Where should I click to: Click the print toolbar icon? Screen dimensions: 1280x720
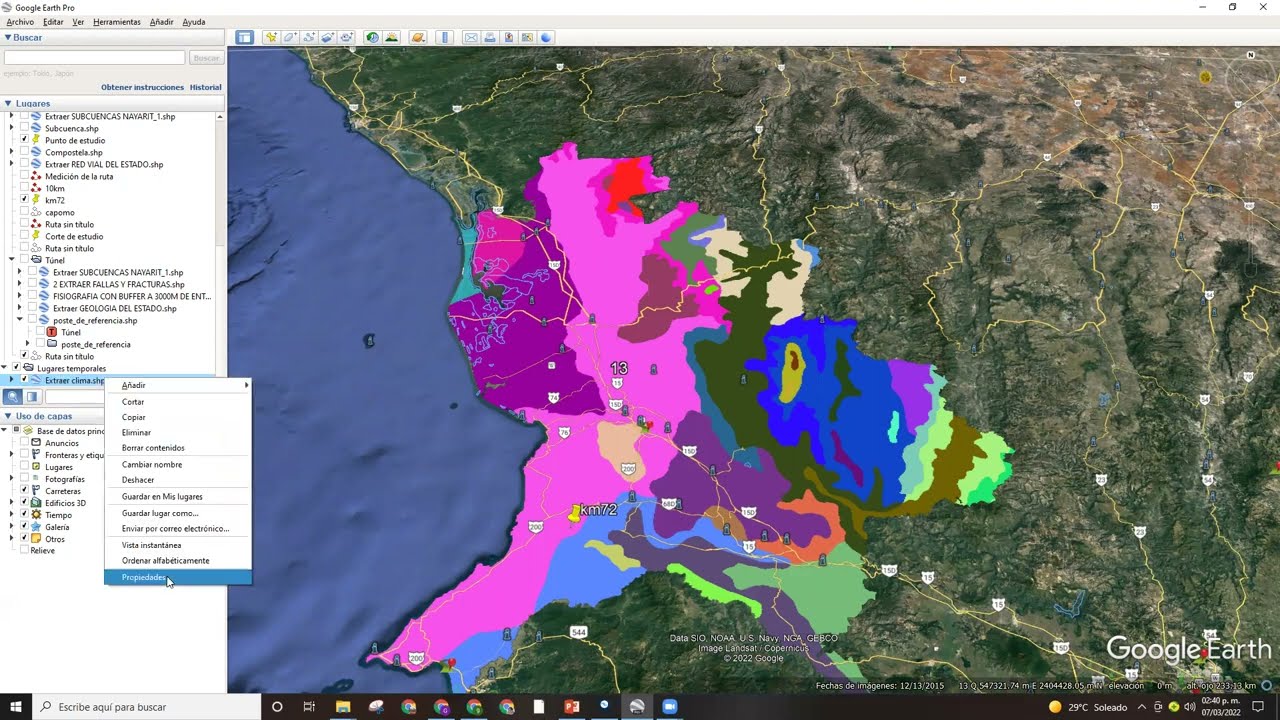[x=490, y=38]
